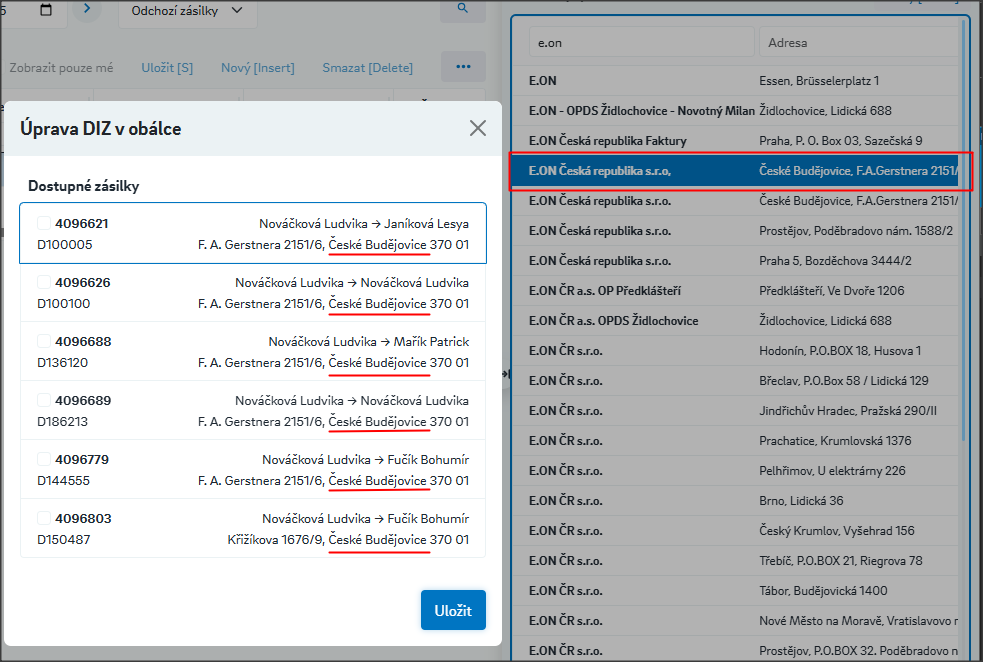983x662 pixels.
Task: Click the e.on name search field
Action: (x=640, y=43)
